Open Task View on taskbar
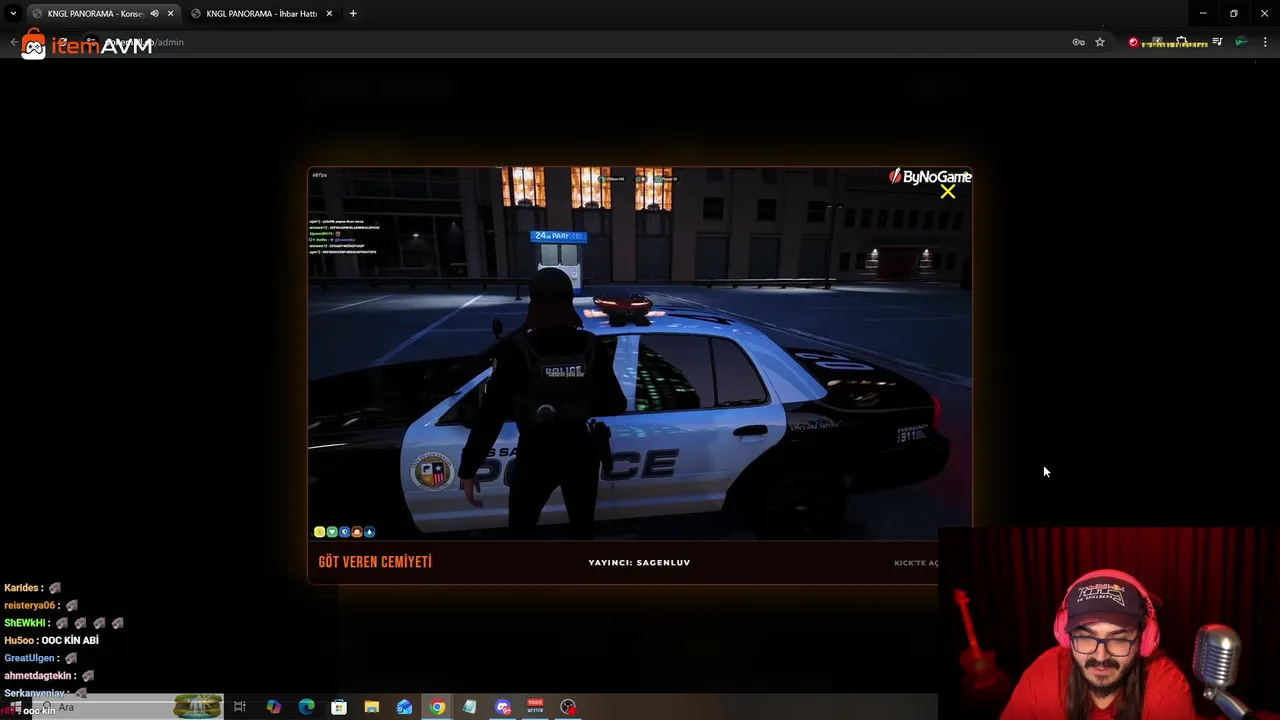 click(x=240, y=708)
